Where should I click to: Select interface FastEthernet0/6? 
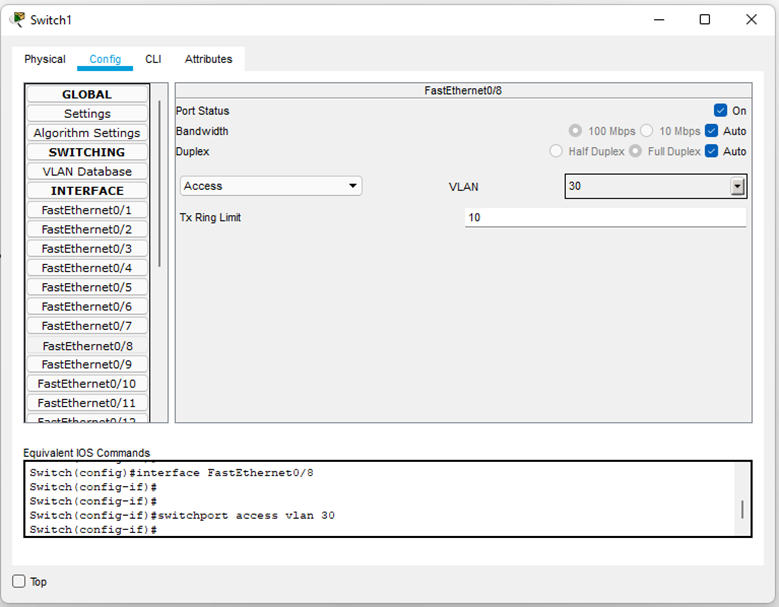coord(87,306)
